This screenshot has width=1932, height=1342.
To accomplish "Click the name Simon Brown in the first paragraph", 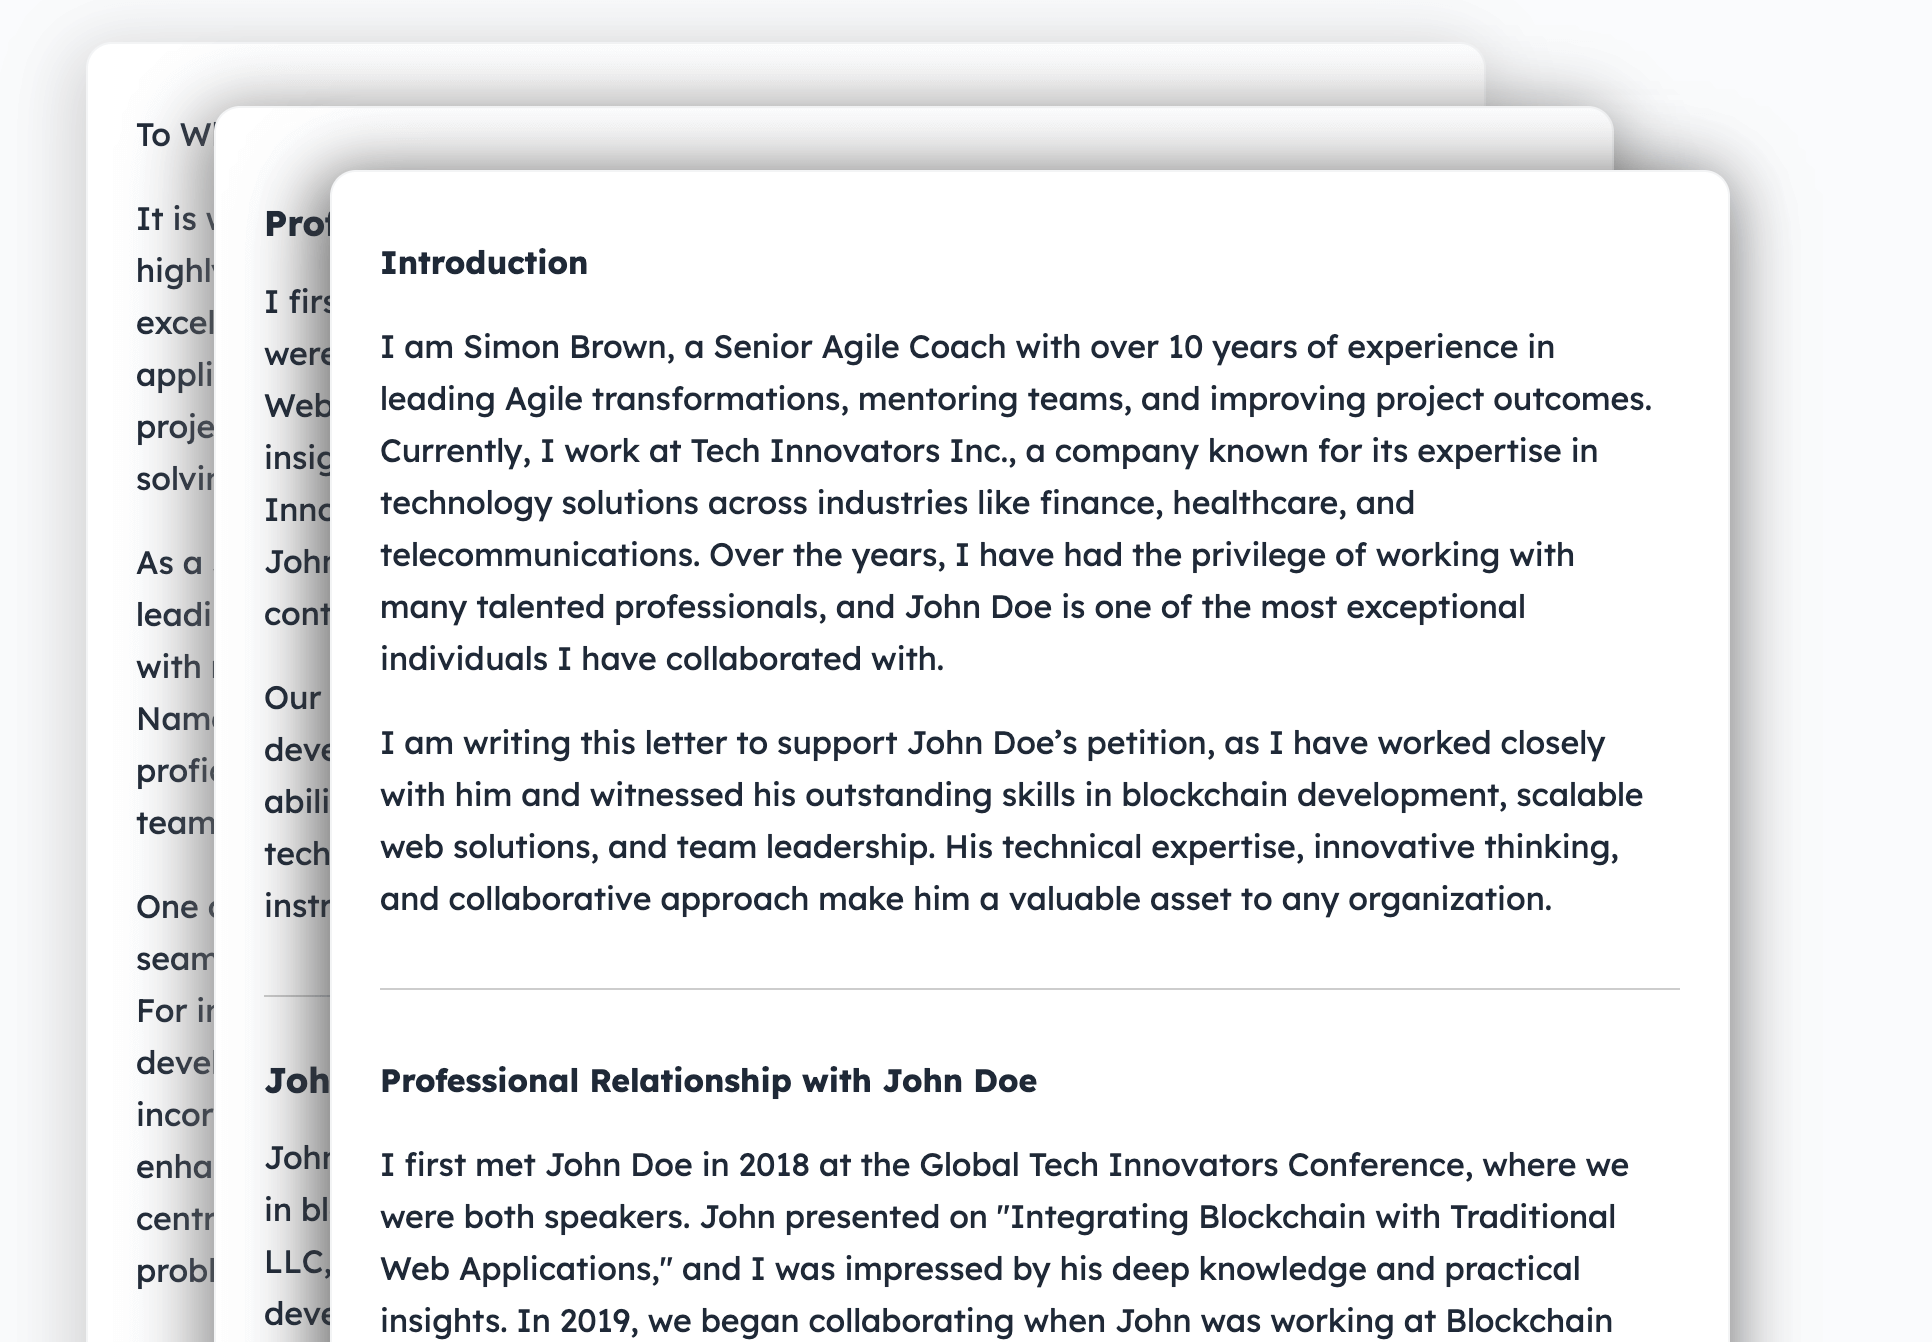I will coord(567,347).
